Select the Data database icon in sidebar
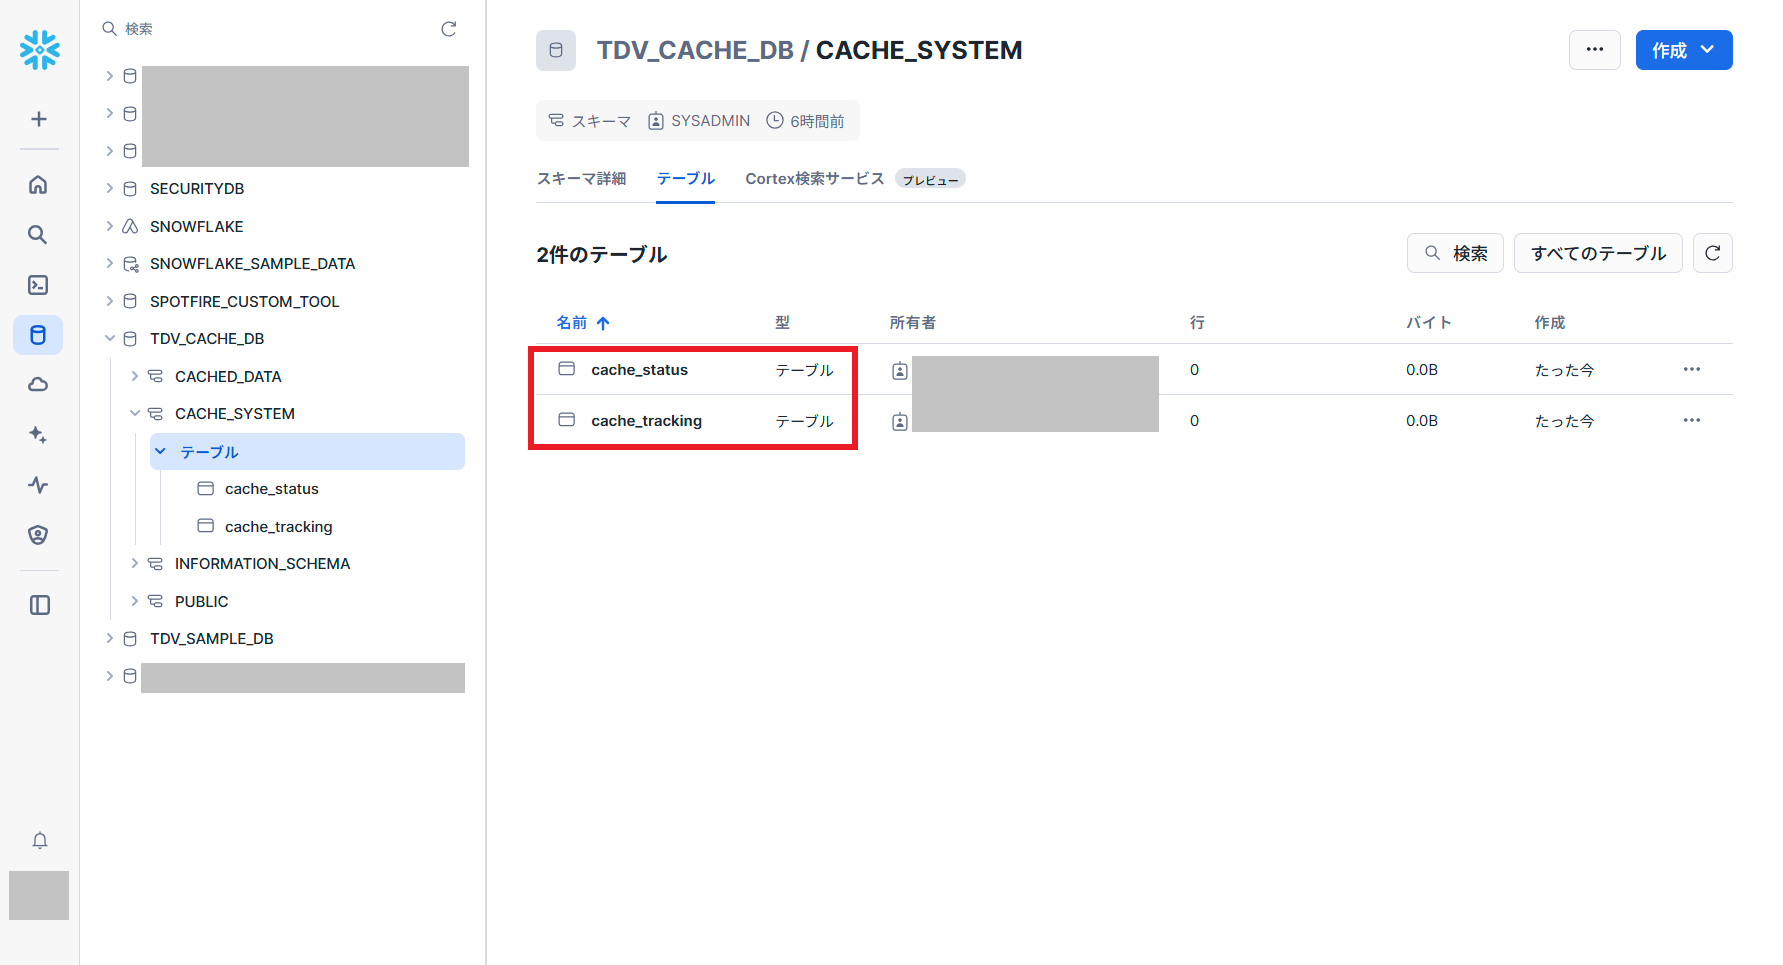Image resolution: width=1783 pixels, height=965 pixels. coord(38,335)
